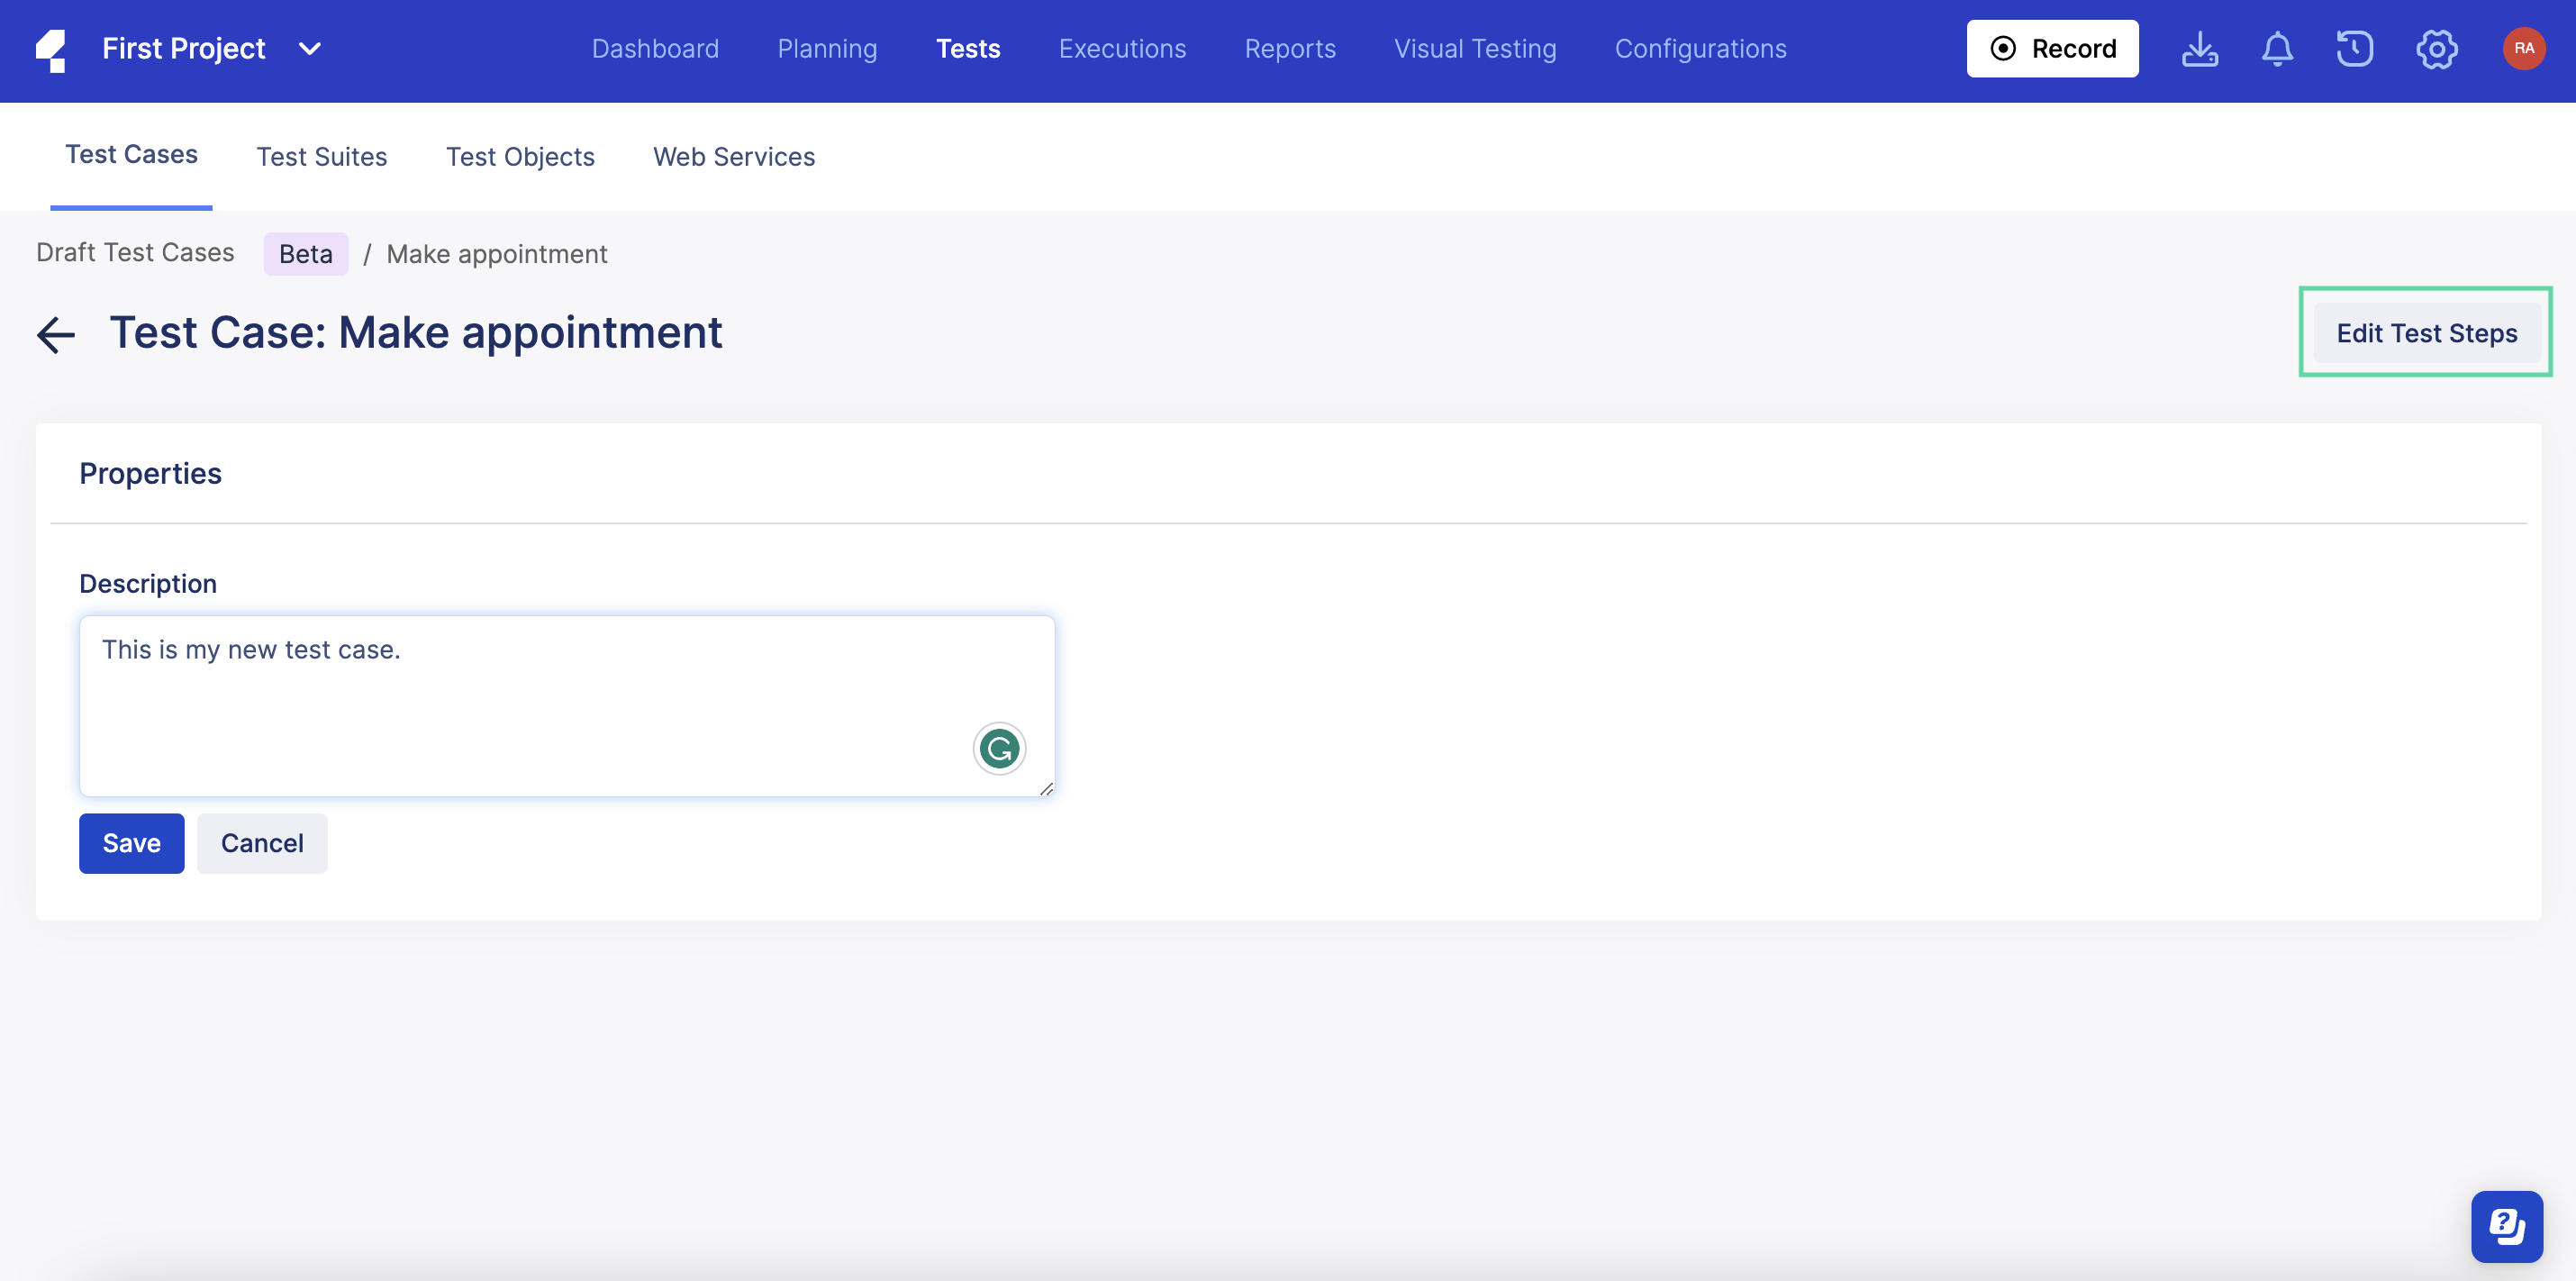Viewport: 2576px width, 1281px height.
Task: Click the settings gear icon
Action: [x=2436, y=48]
